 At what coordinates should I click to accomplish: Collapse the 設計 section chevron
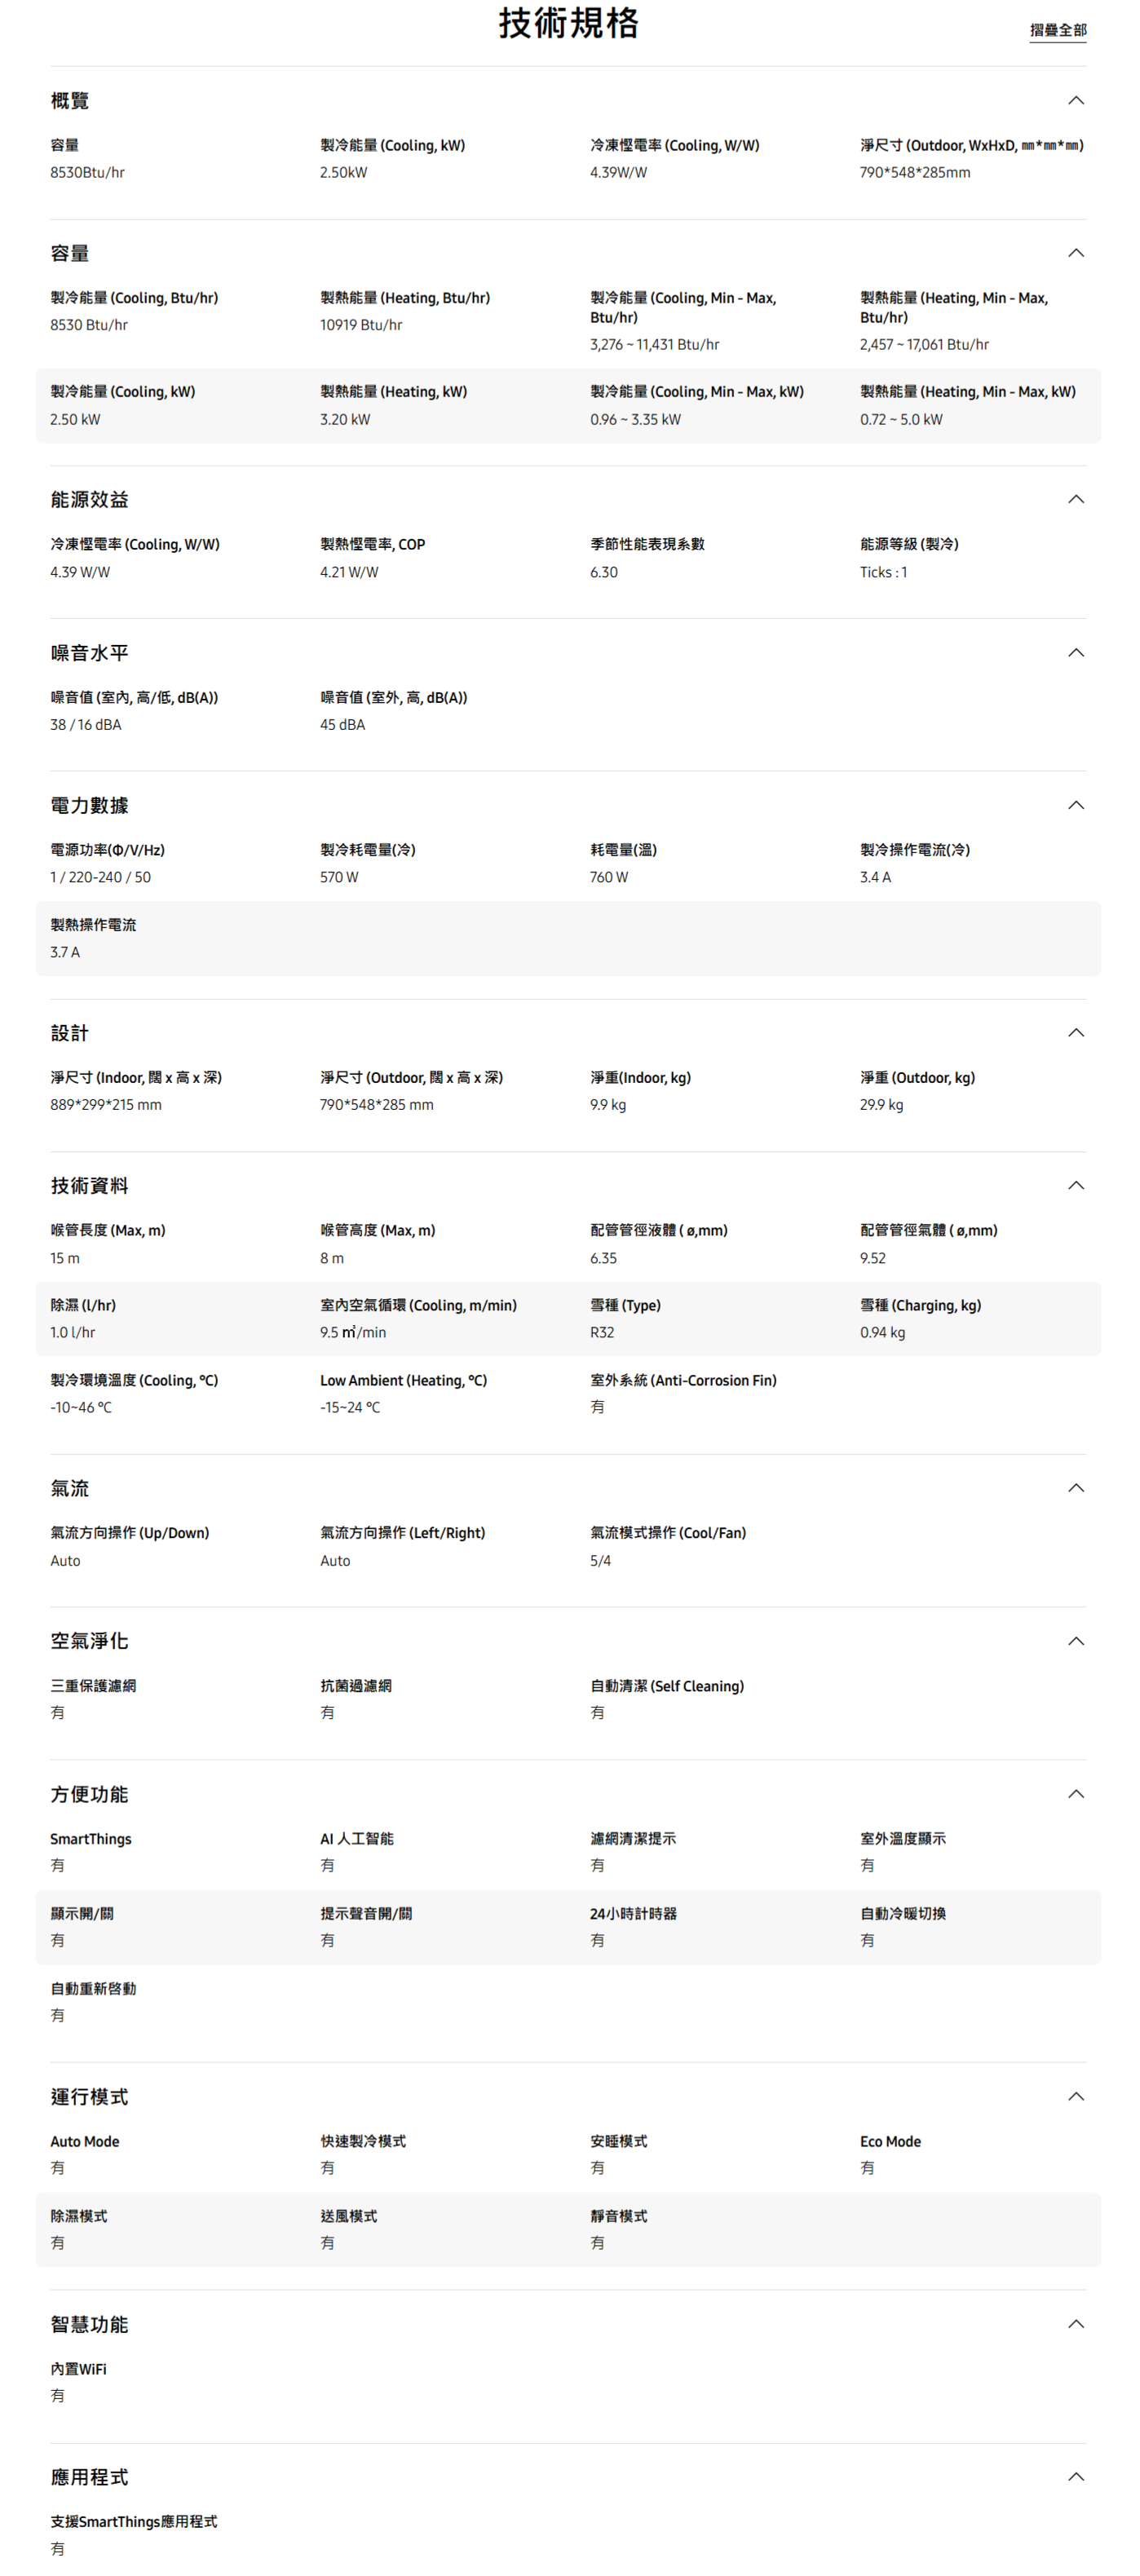[1075, 1033]
